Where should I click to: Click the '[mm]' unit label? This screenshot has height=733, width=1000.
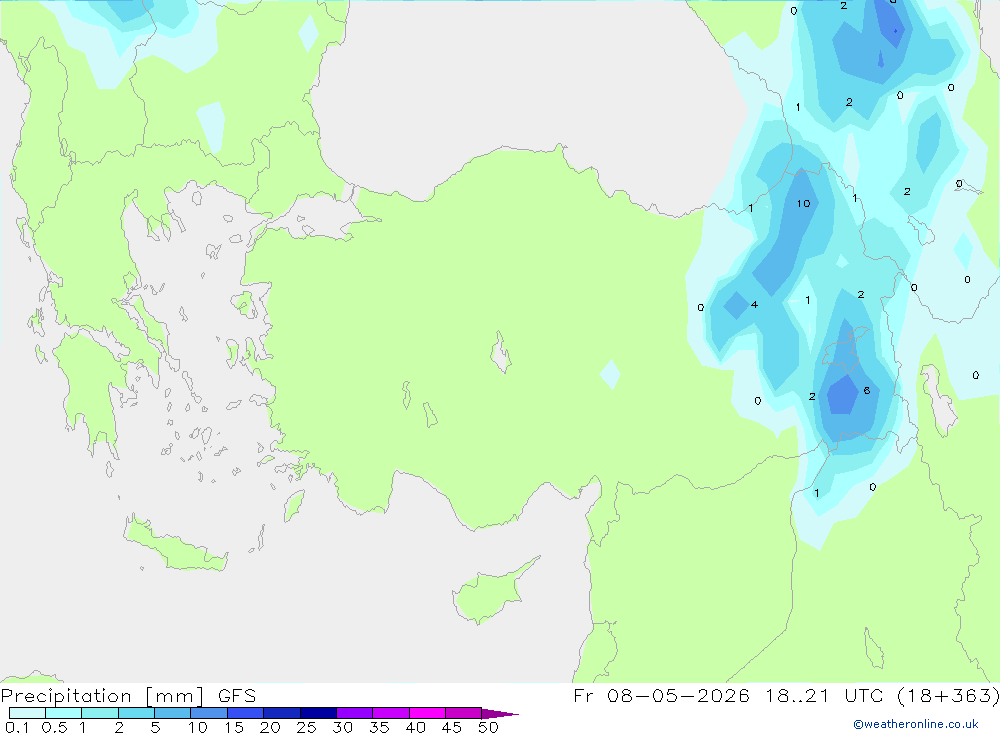click(174, 695)
